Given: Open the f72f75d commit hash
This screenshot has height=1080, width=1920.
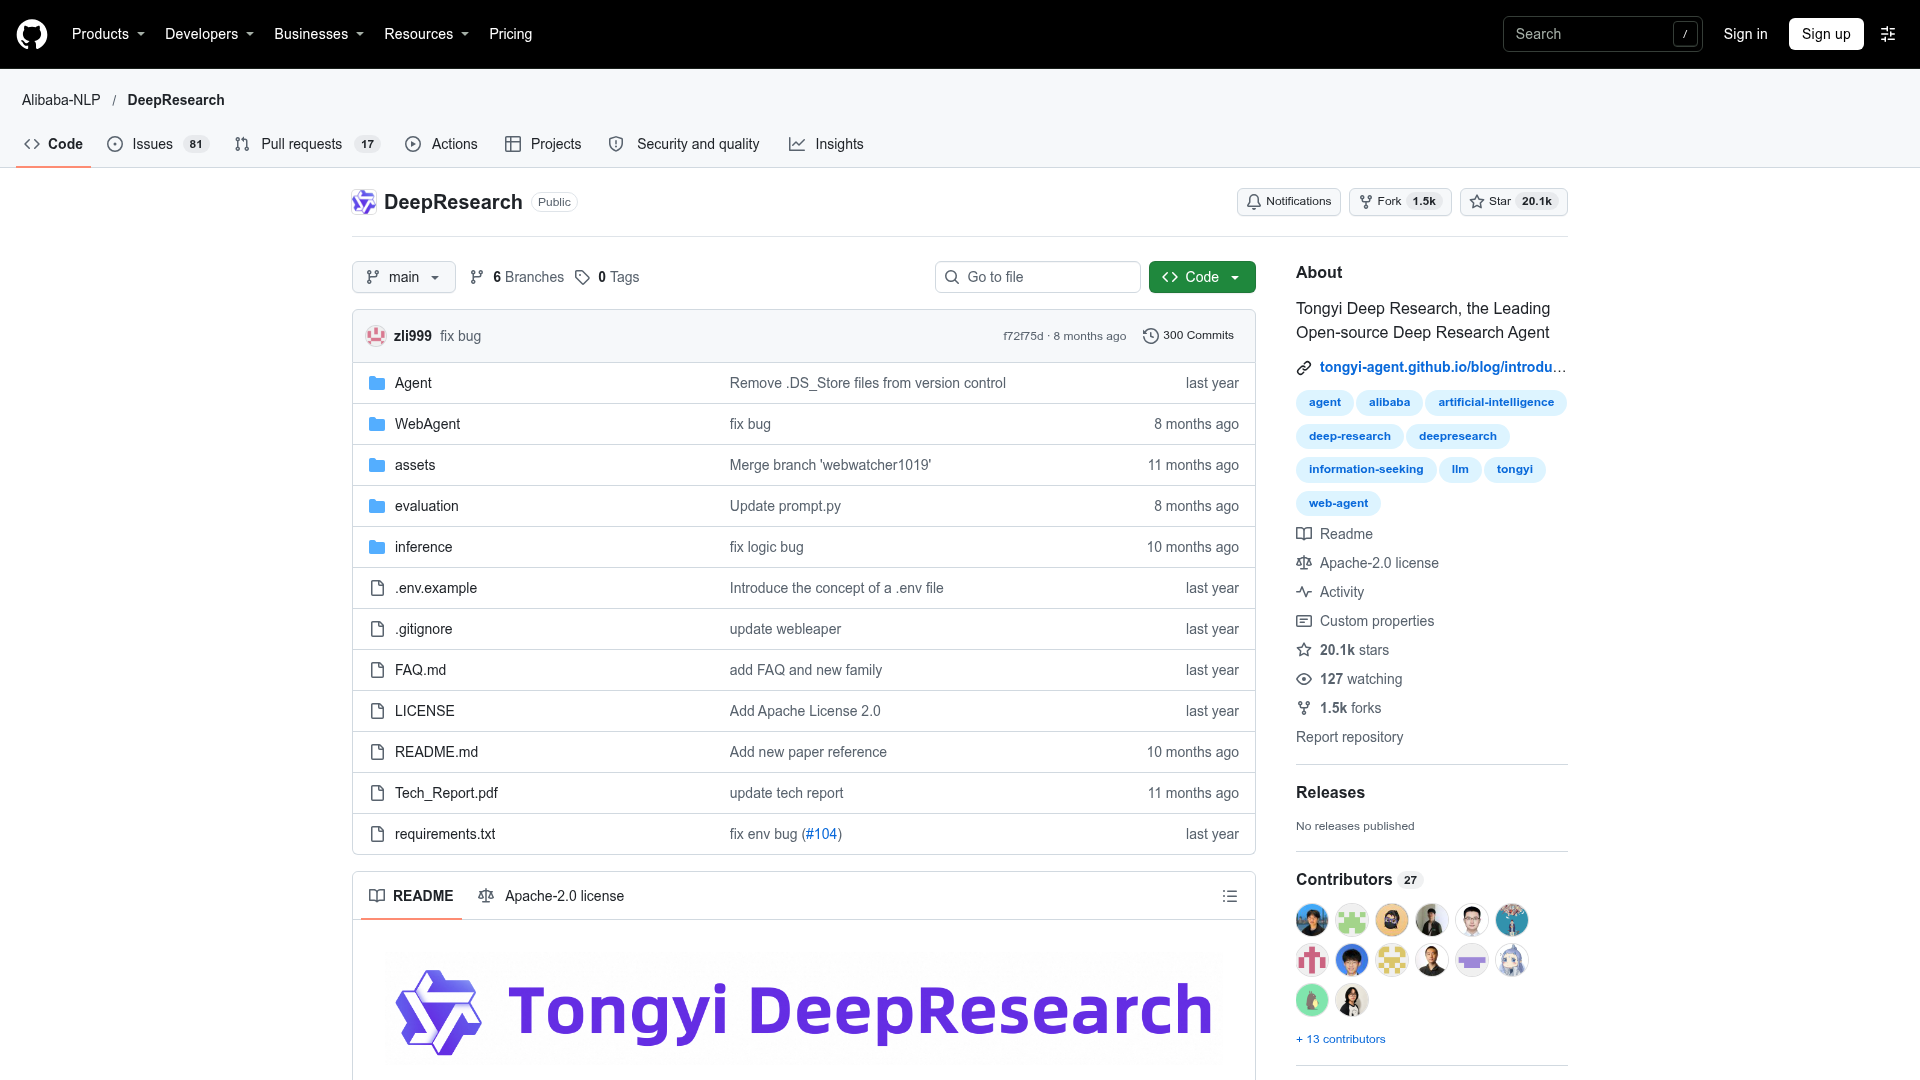Looking at the screenshot, I should 1023,336.
